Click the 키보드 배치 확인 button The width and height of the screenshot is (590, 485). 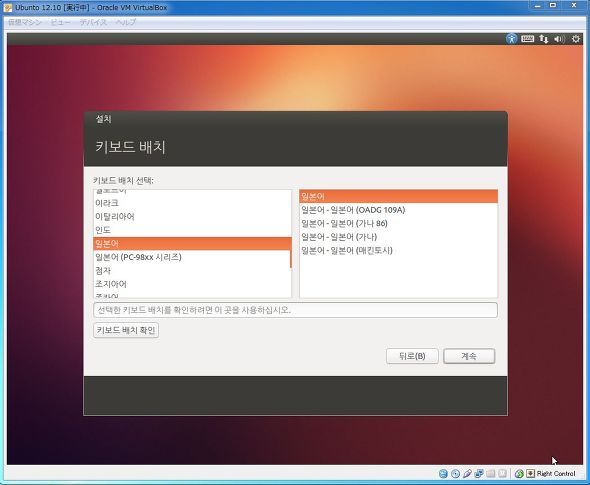pyautogui.click(x=126, y=330)
